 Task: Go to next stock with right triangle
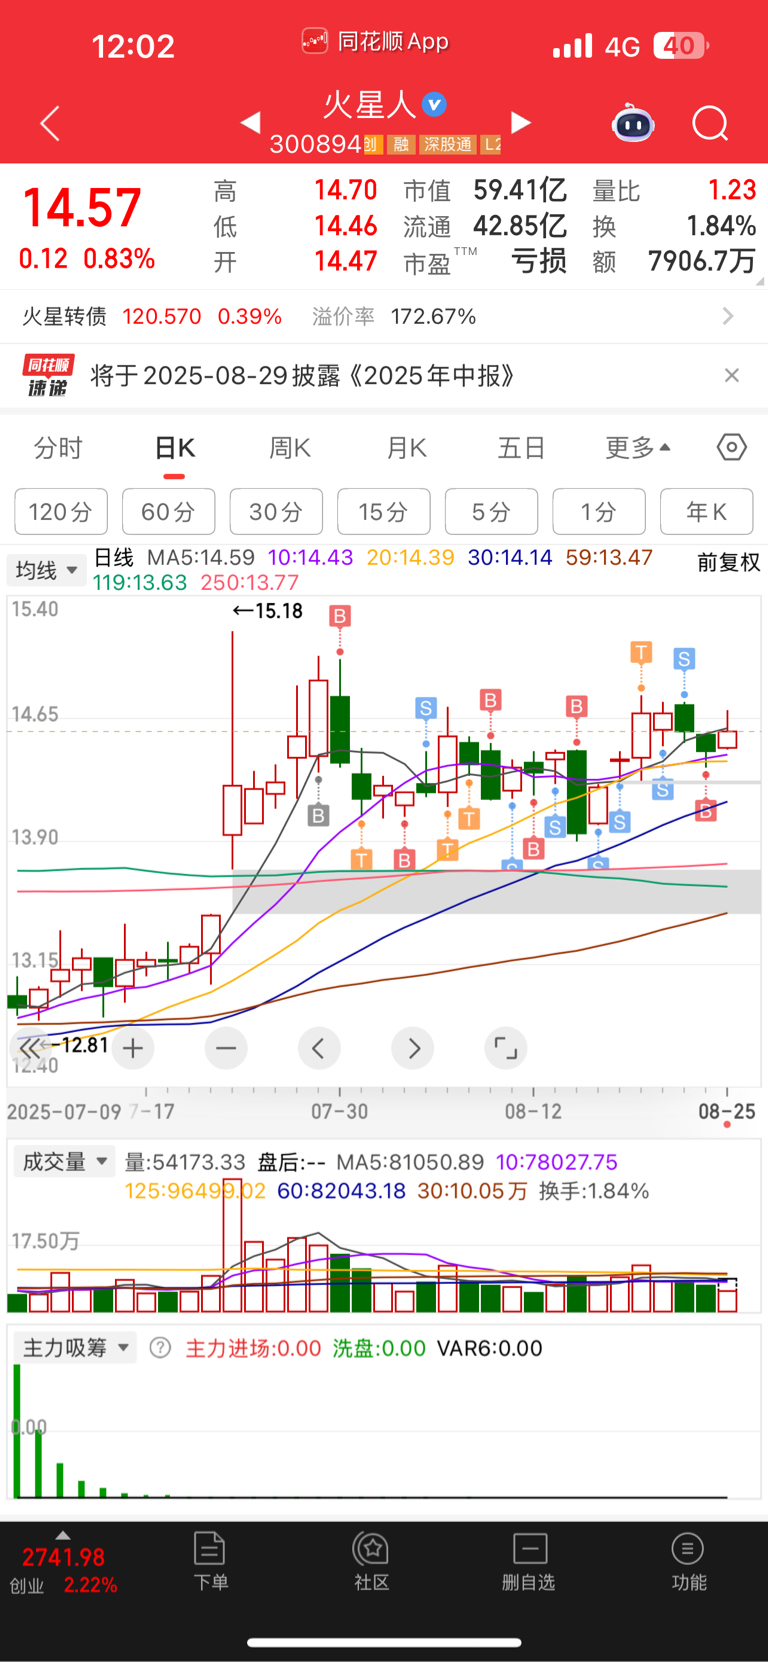520,123
